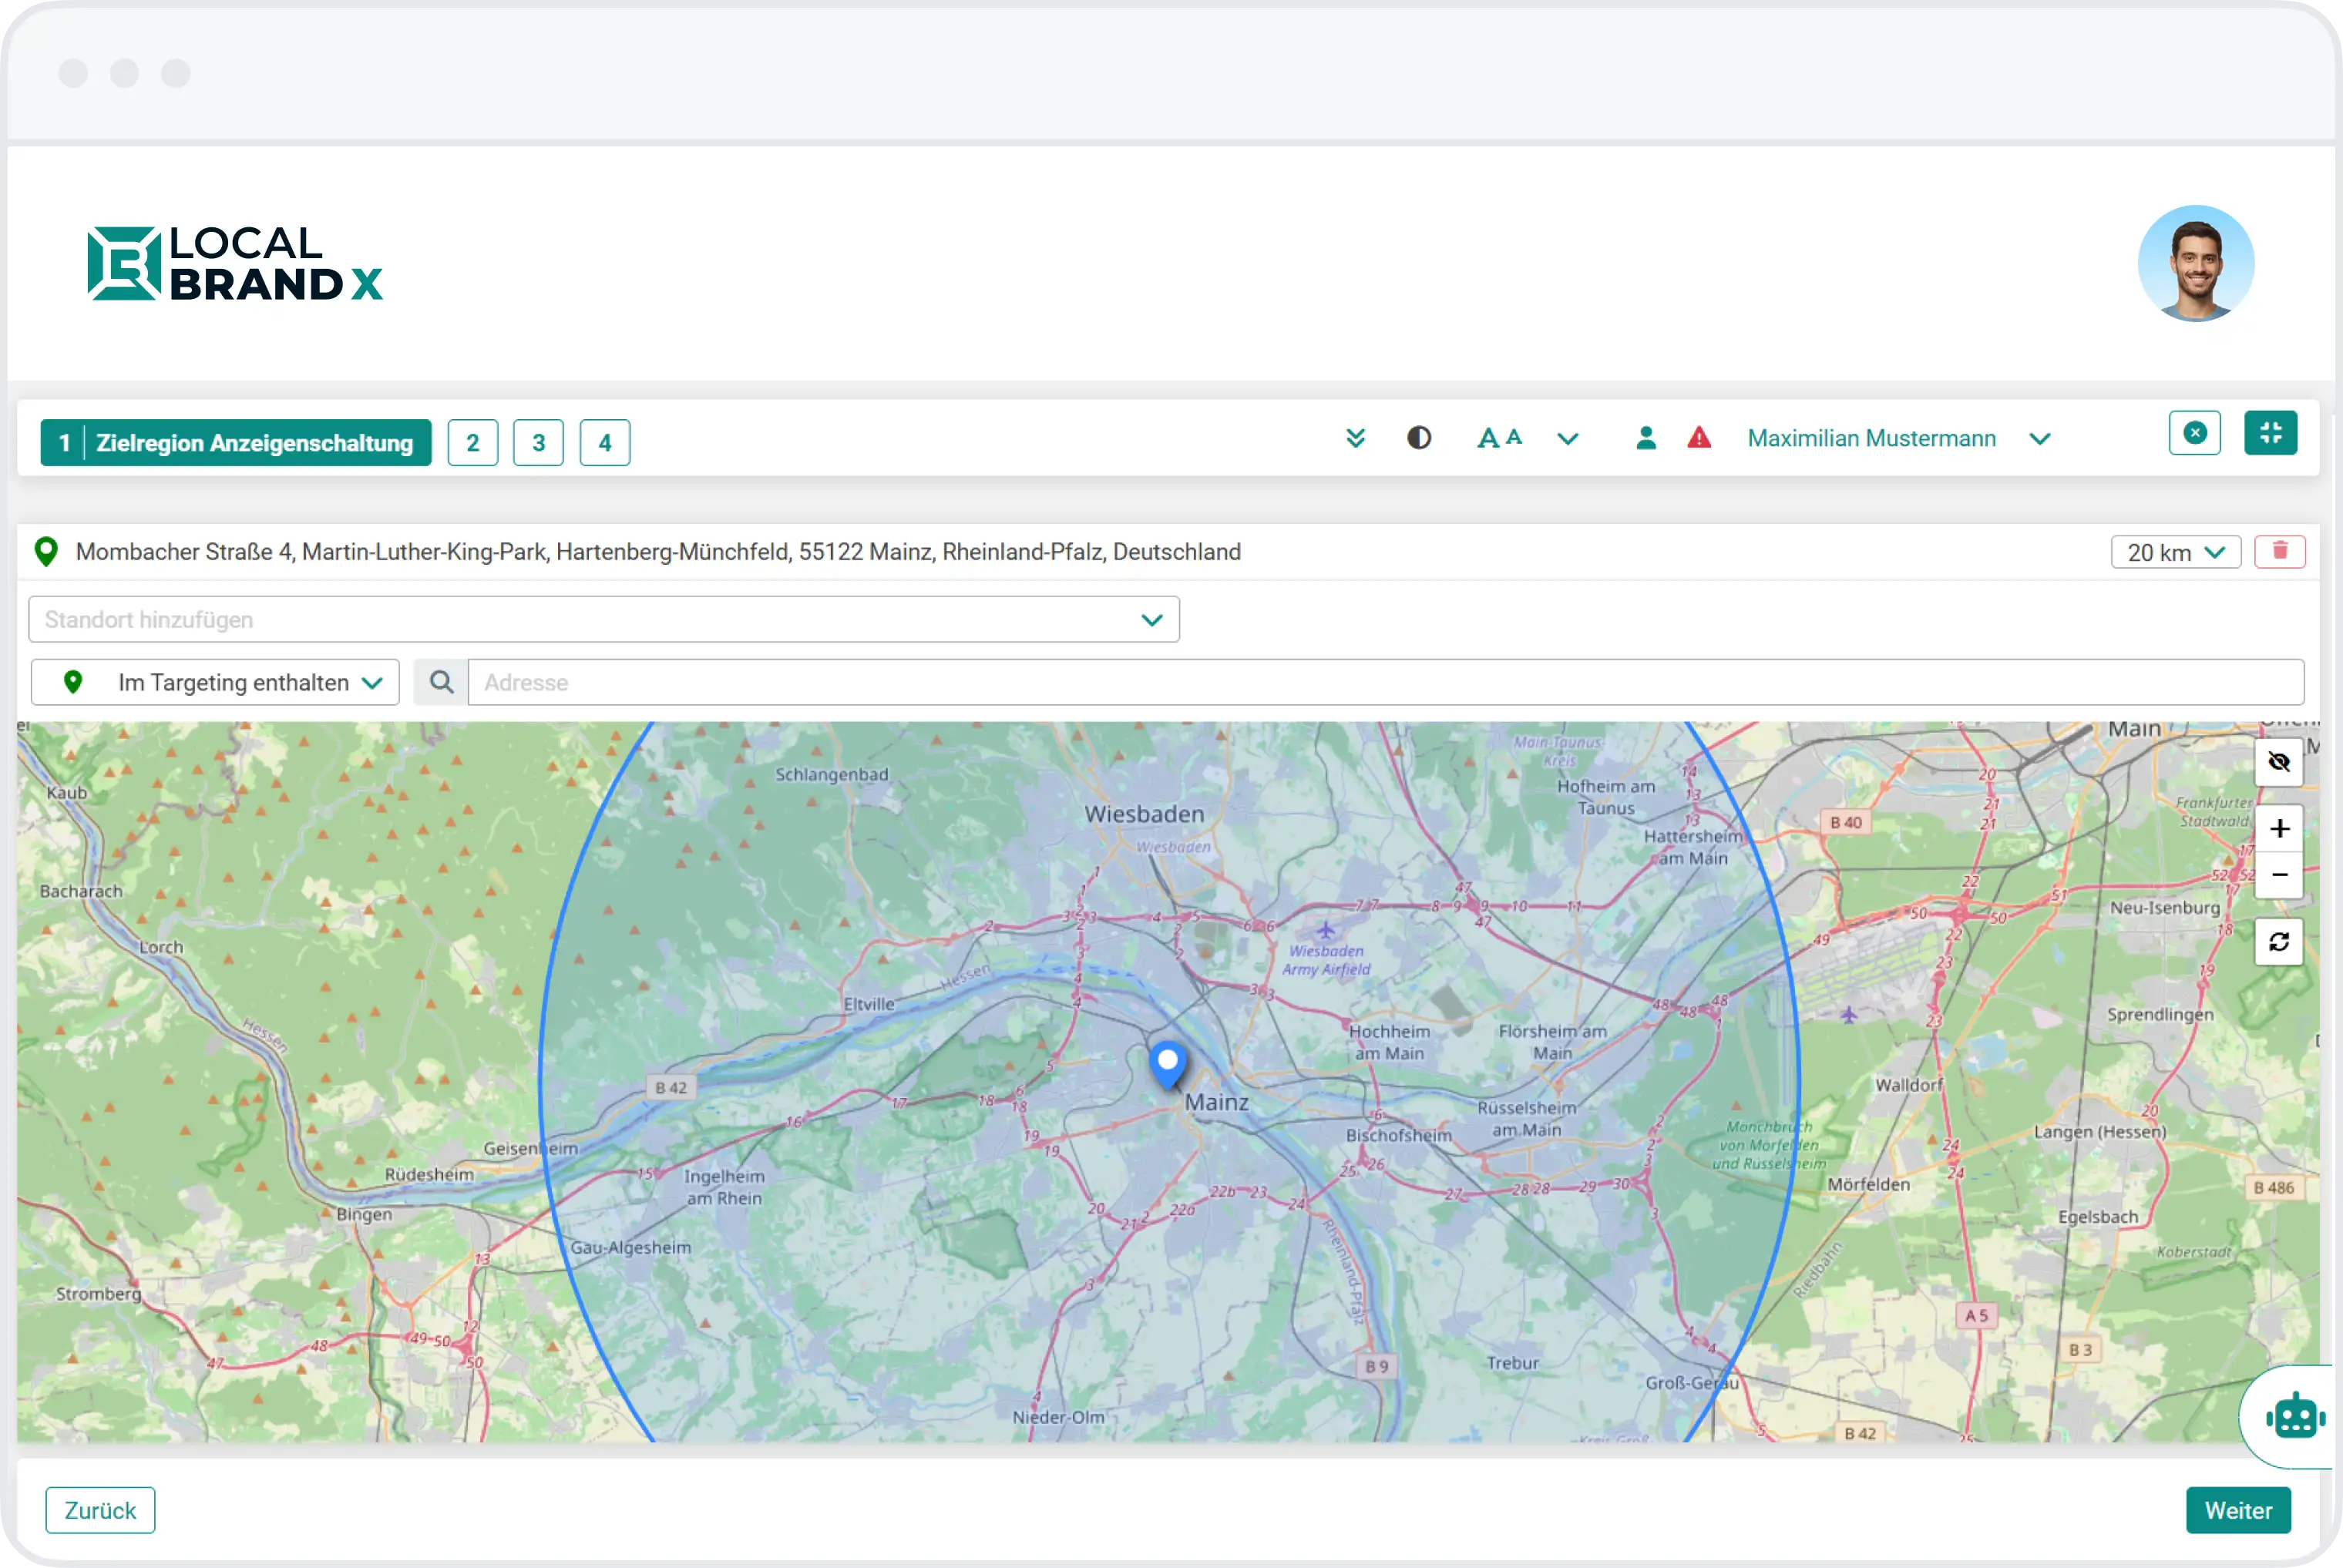The image size is (2343, 1568).
Task: Click chevron in Standort hinzufügen field
Action: pyautogui.click(x=1151, y=620)
